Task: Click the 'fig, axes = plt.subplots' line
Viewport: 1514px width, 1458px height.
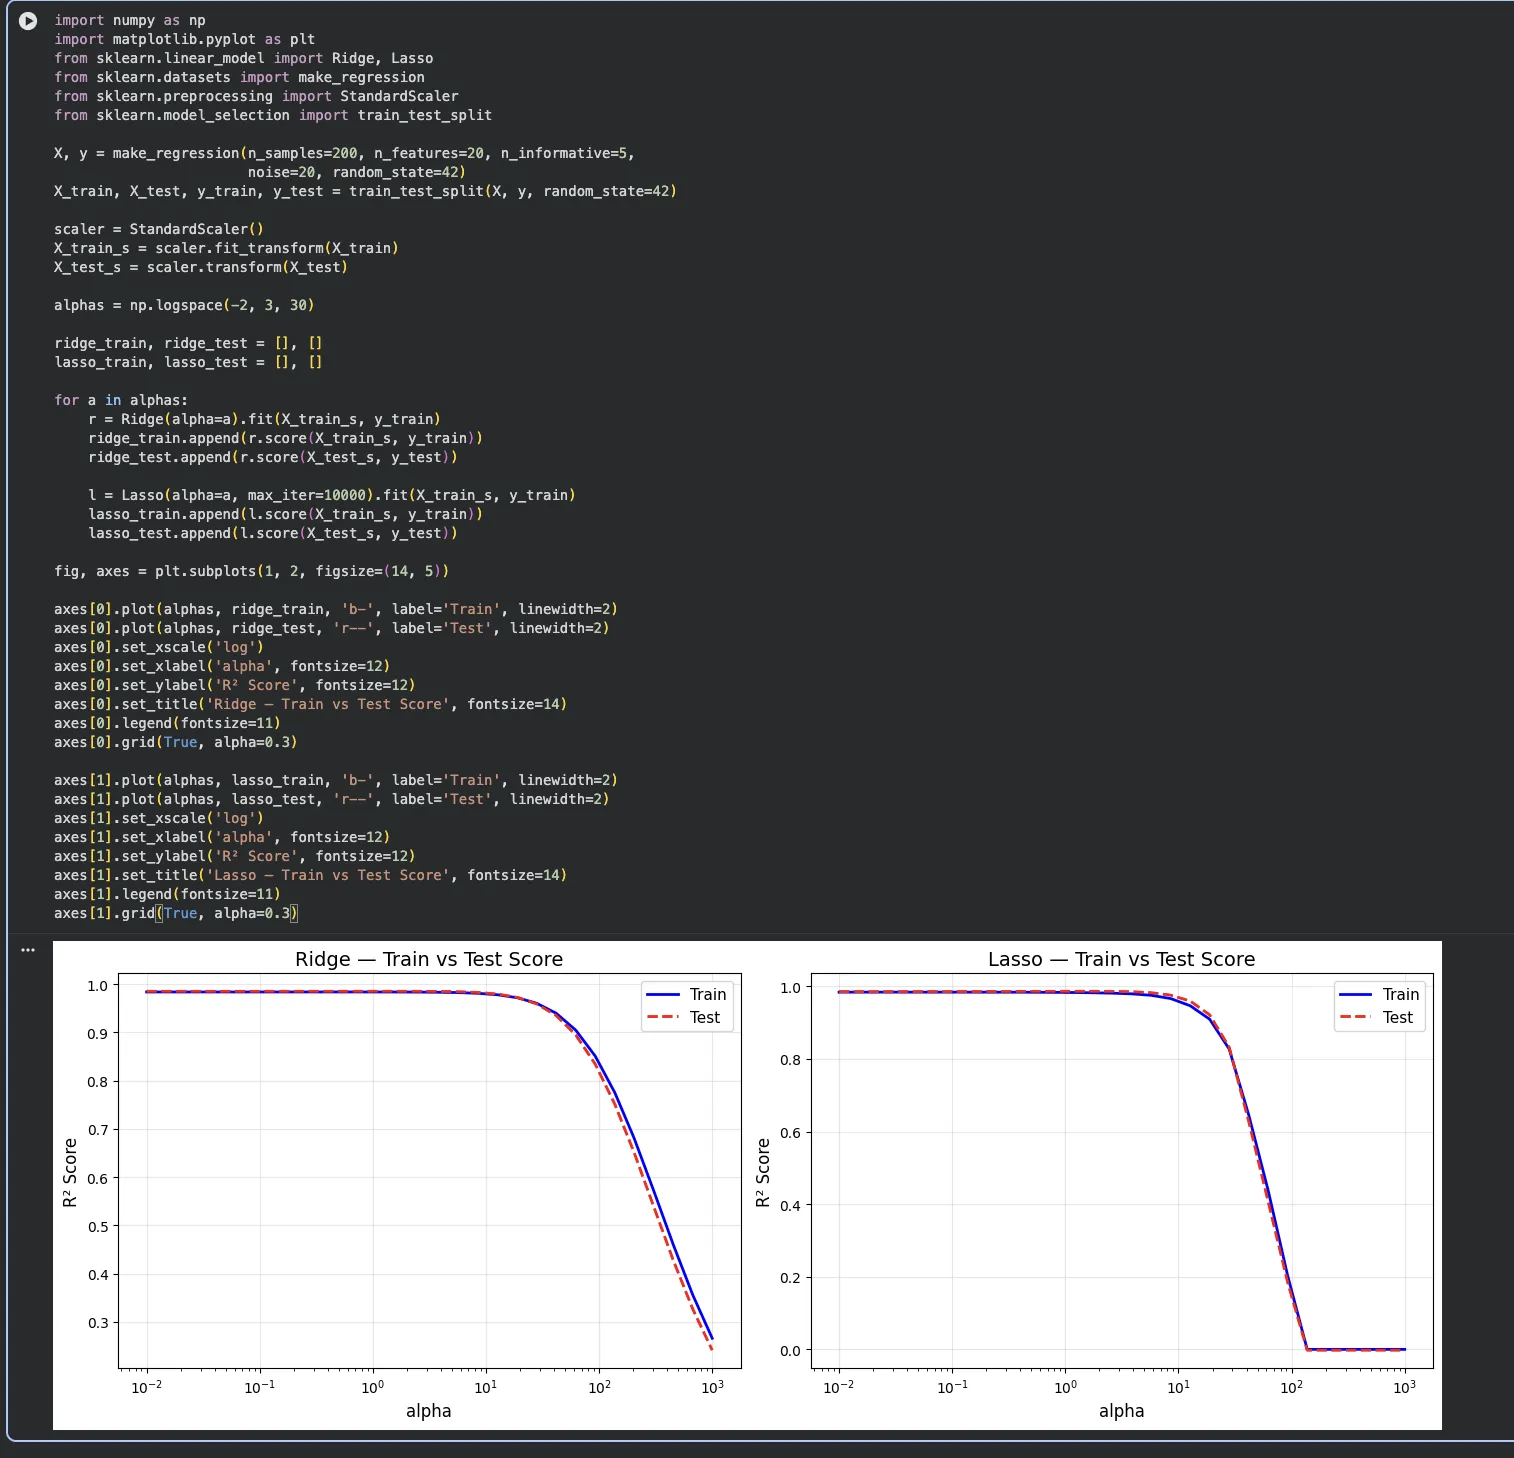Action: point(250,571)
